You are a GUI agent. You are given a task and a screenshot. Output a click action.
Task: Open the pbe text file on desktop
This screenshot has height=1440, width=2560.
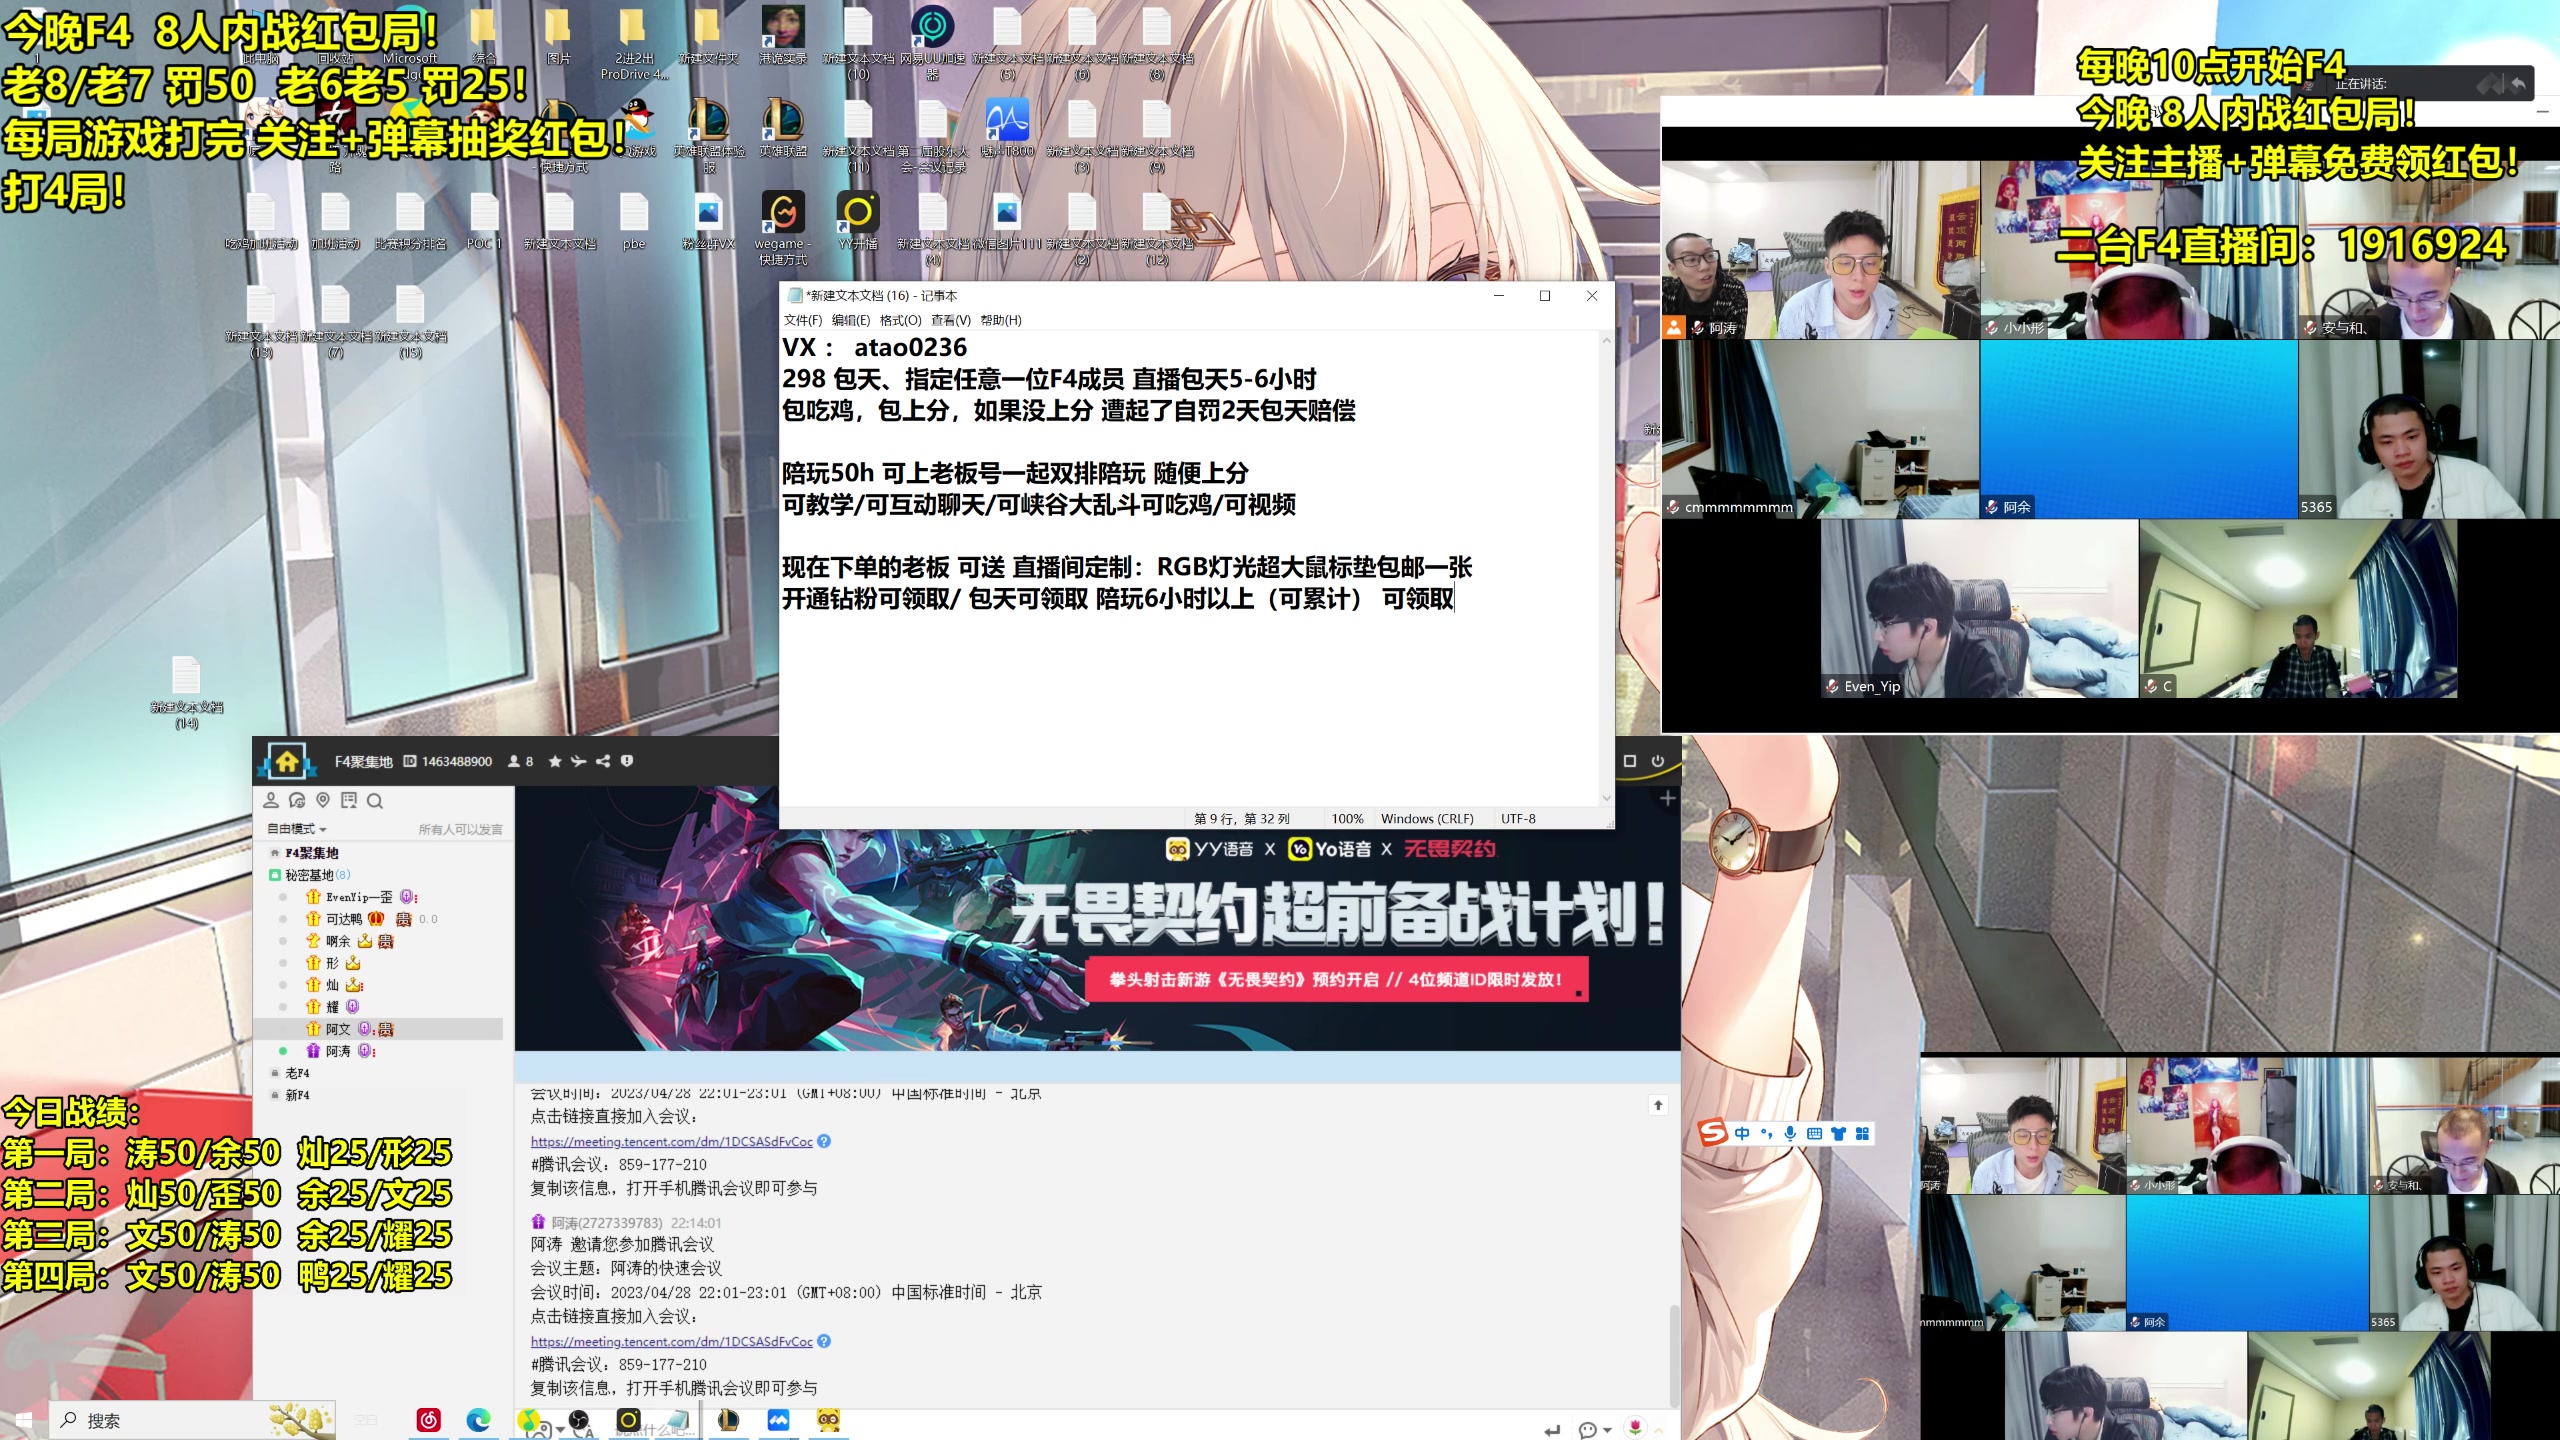[x=634, y=220]
